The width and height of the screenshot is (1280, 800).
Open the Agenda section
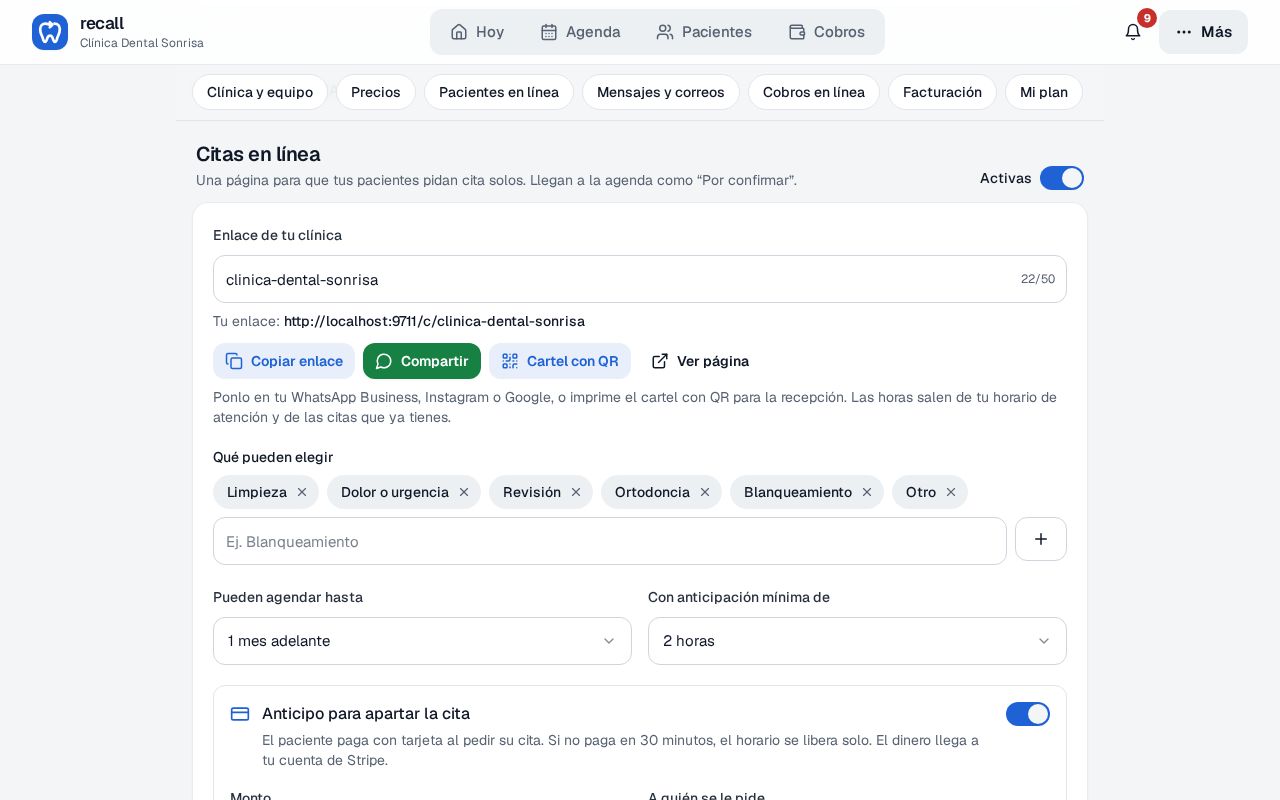(580, 32)
